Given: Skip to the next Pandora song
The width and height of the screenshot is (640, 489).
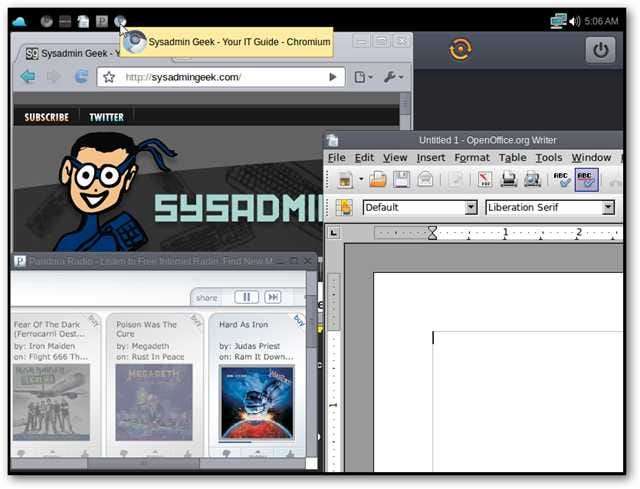Looking at the screenshot, I should point(273,297).
